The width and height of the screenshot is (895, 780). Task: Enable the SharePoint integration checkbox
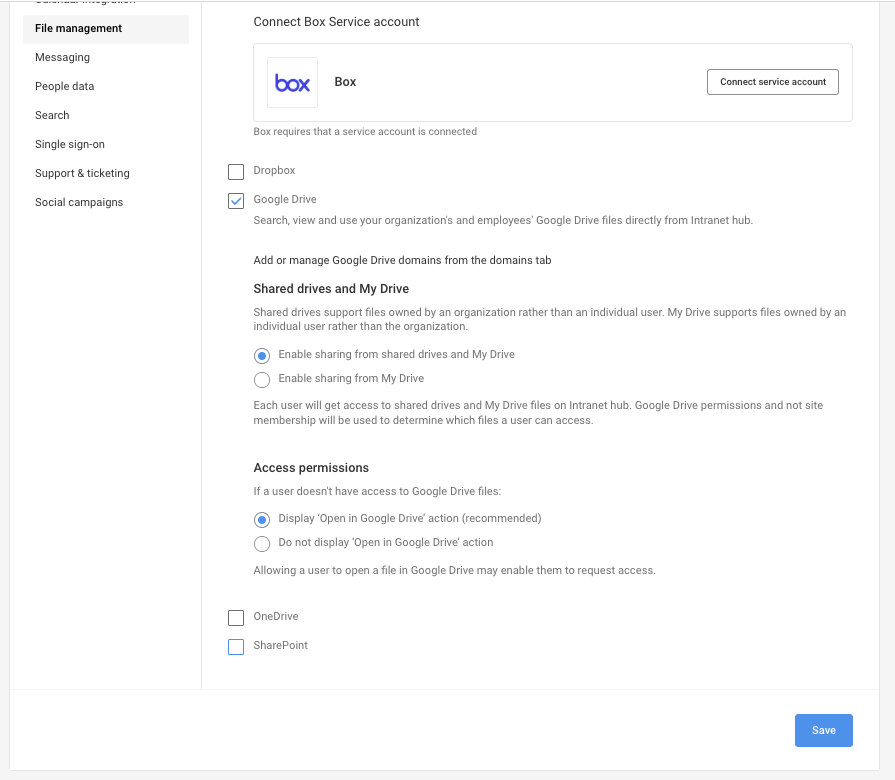pyautogui.click(x=236, y=646)
